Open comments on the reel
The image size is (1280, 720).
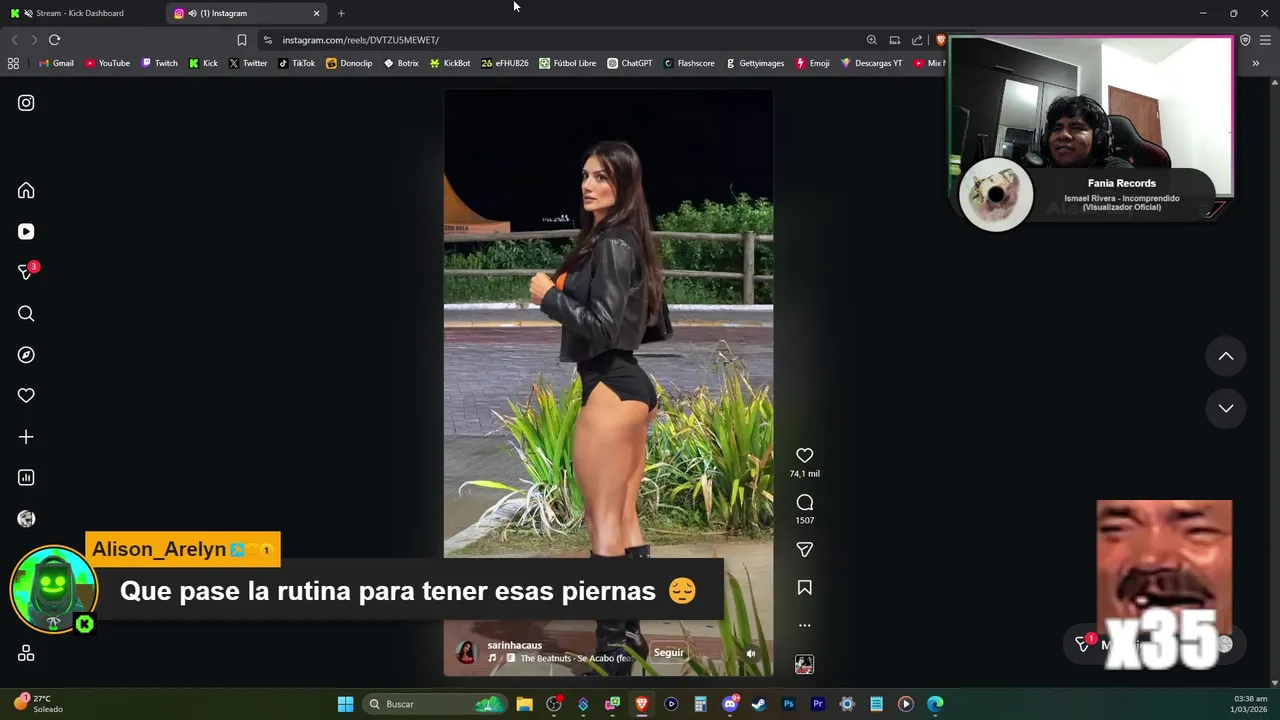pos(804,503)
